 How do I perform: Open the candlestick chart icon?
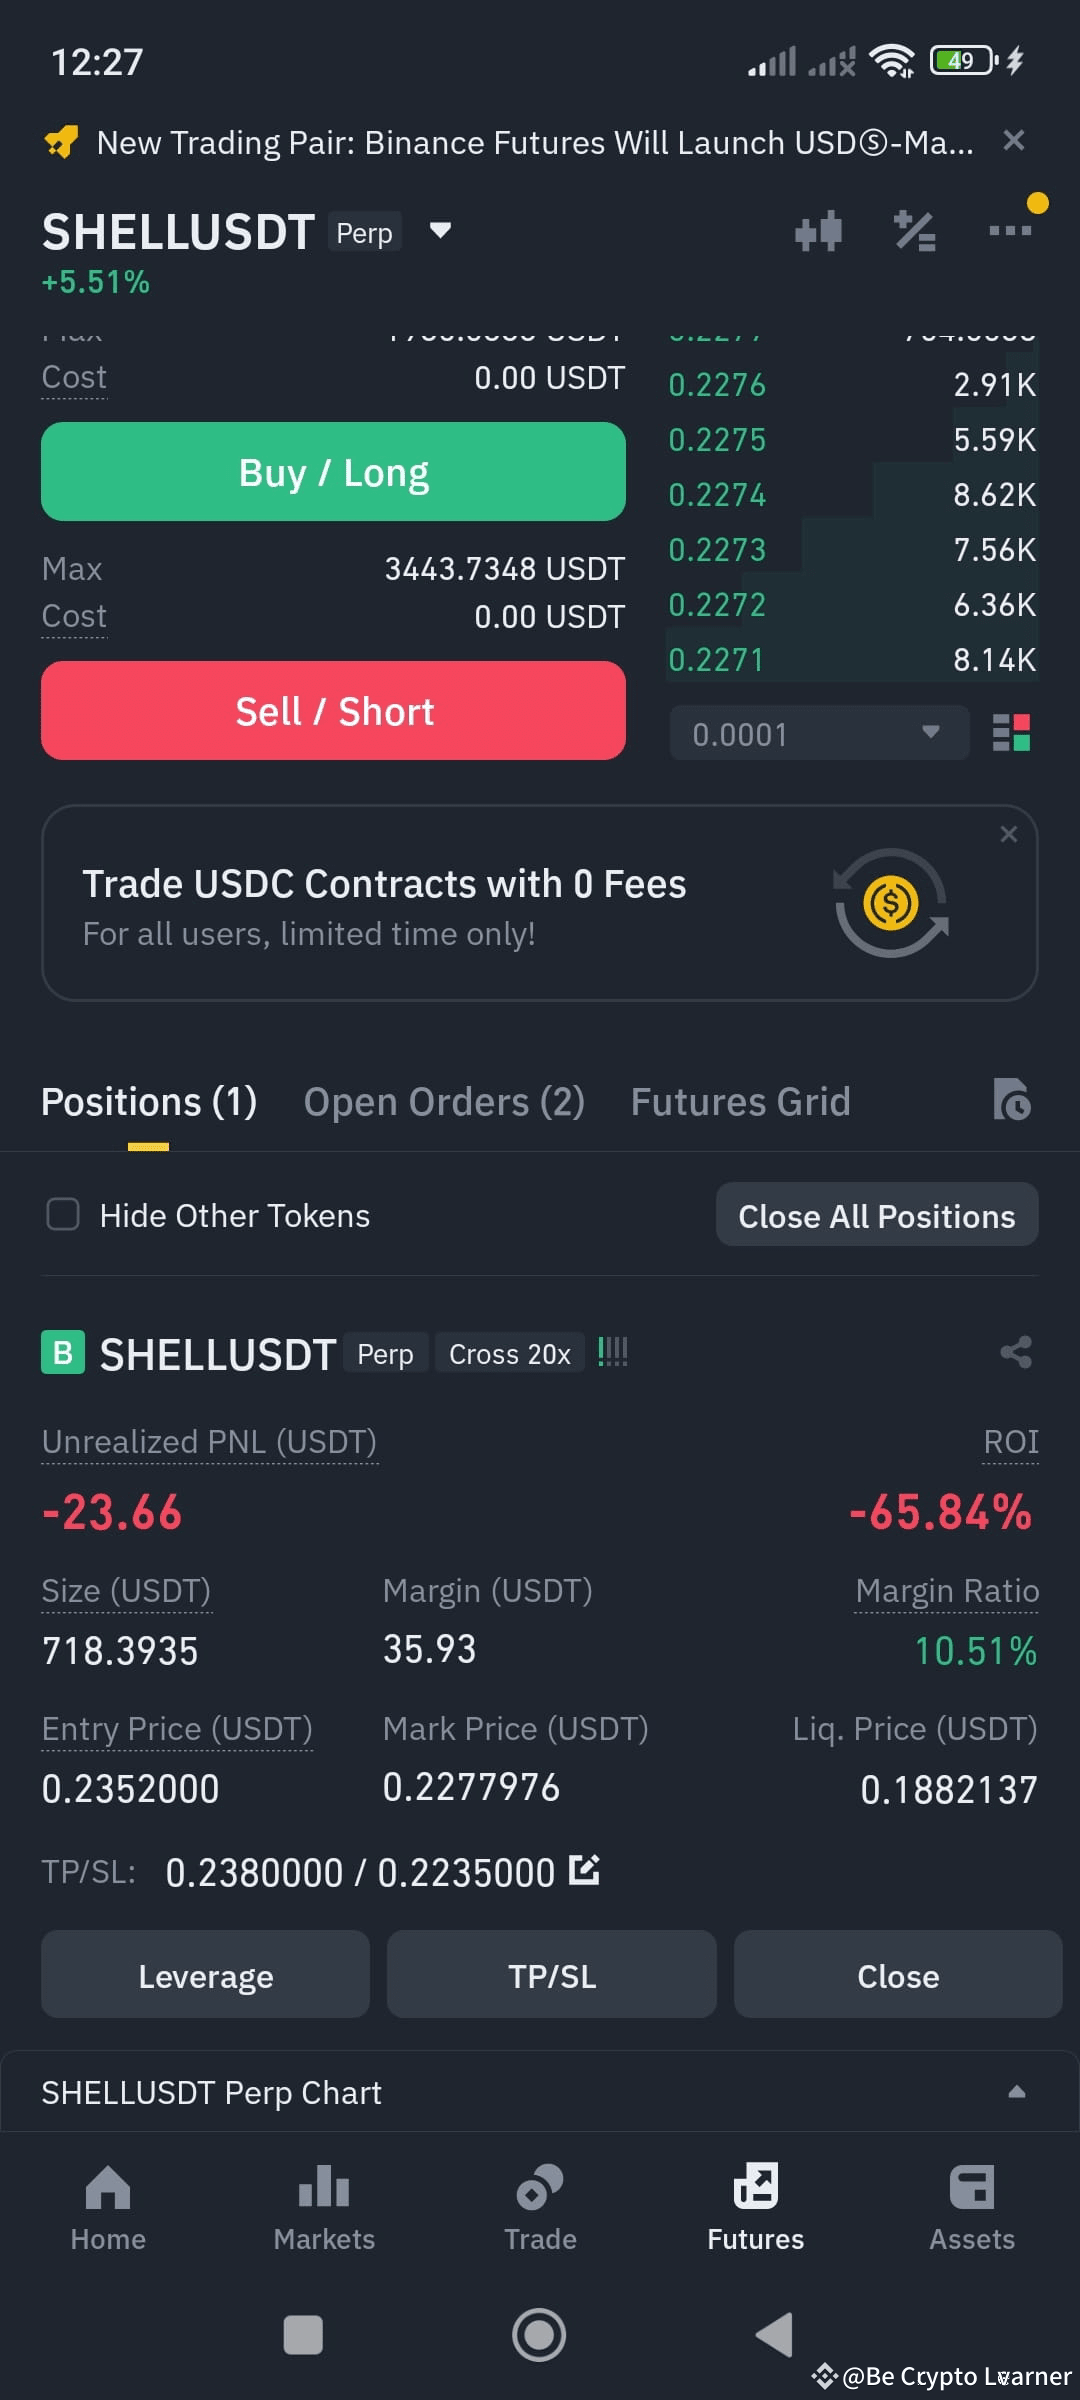[x=818, y=231]
